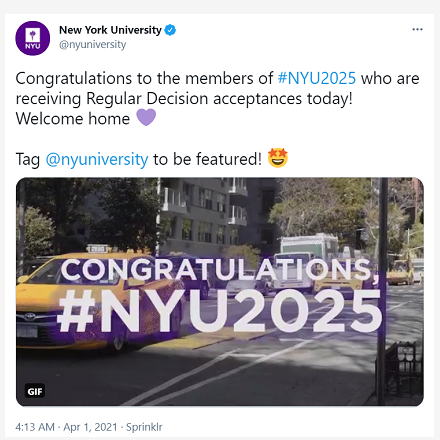This screenshot has height=440, width=440.
Task: Click the blue verified badge
Action: click(170, 30)
